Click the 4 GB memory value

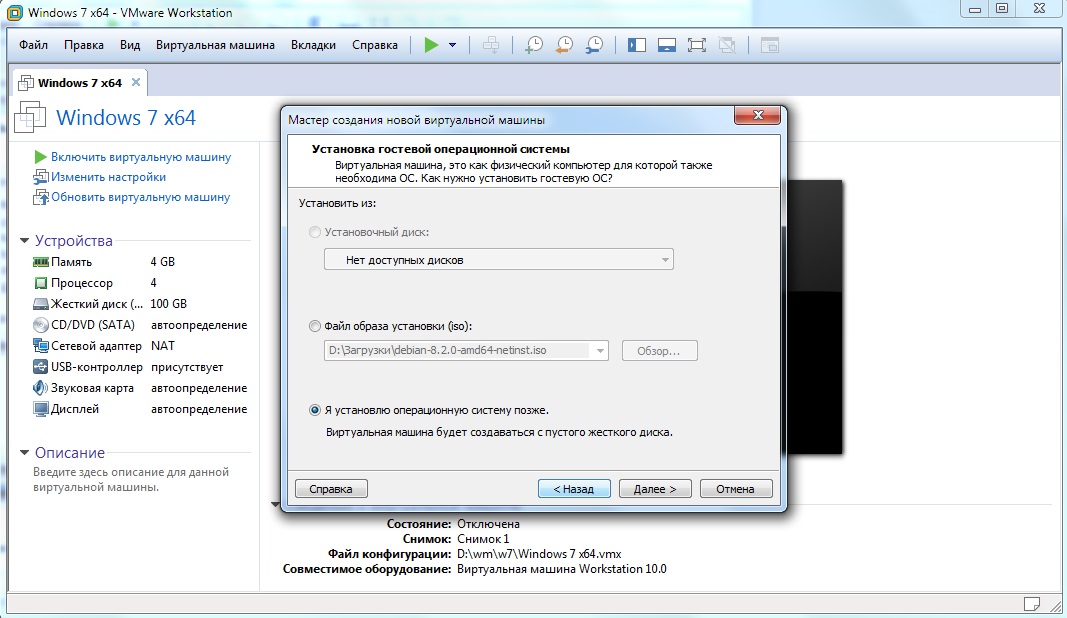coord(163,262)
